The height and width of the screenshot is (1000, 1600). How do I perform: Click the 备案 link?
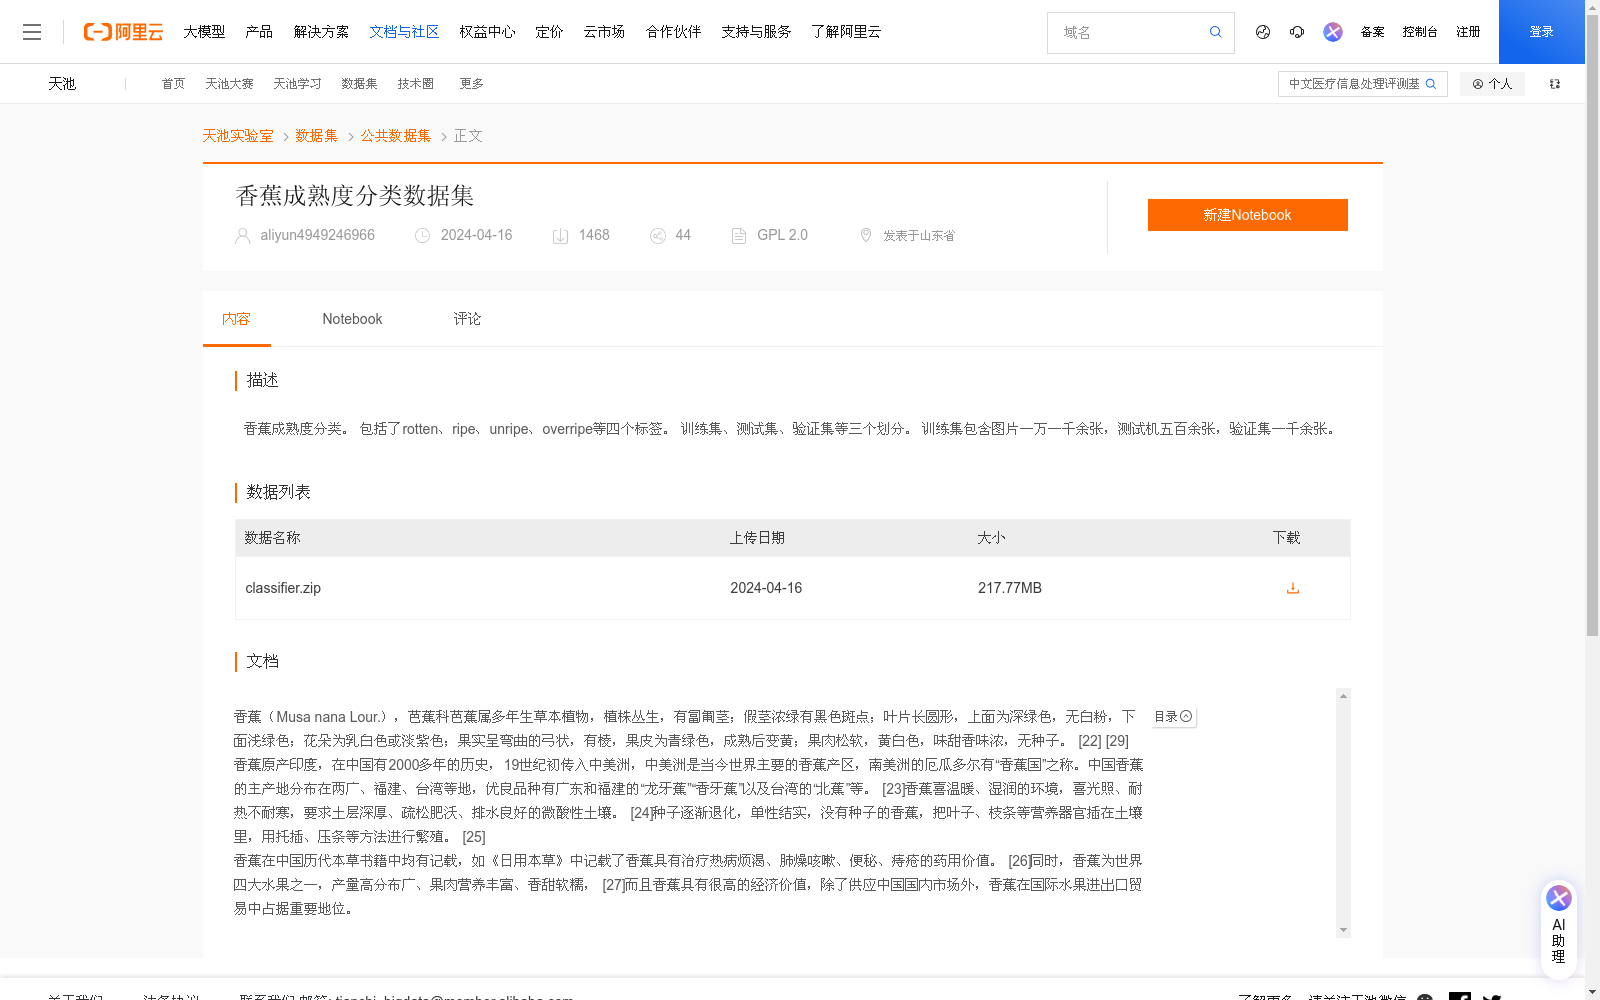(x=1372, y=32)
